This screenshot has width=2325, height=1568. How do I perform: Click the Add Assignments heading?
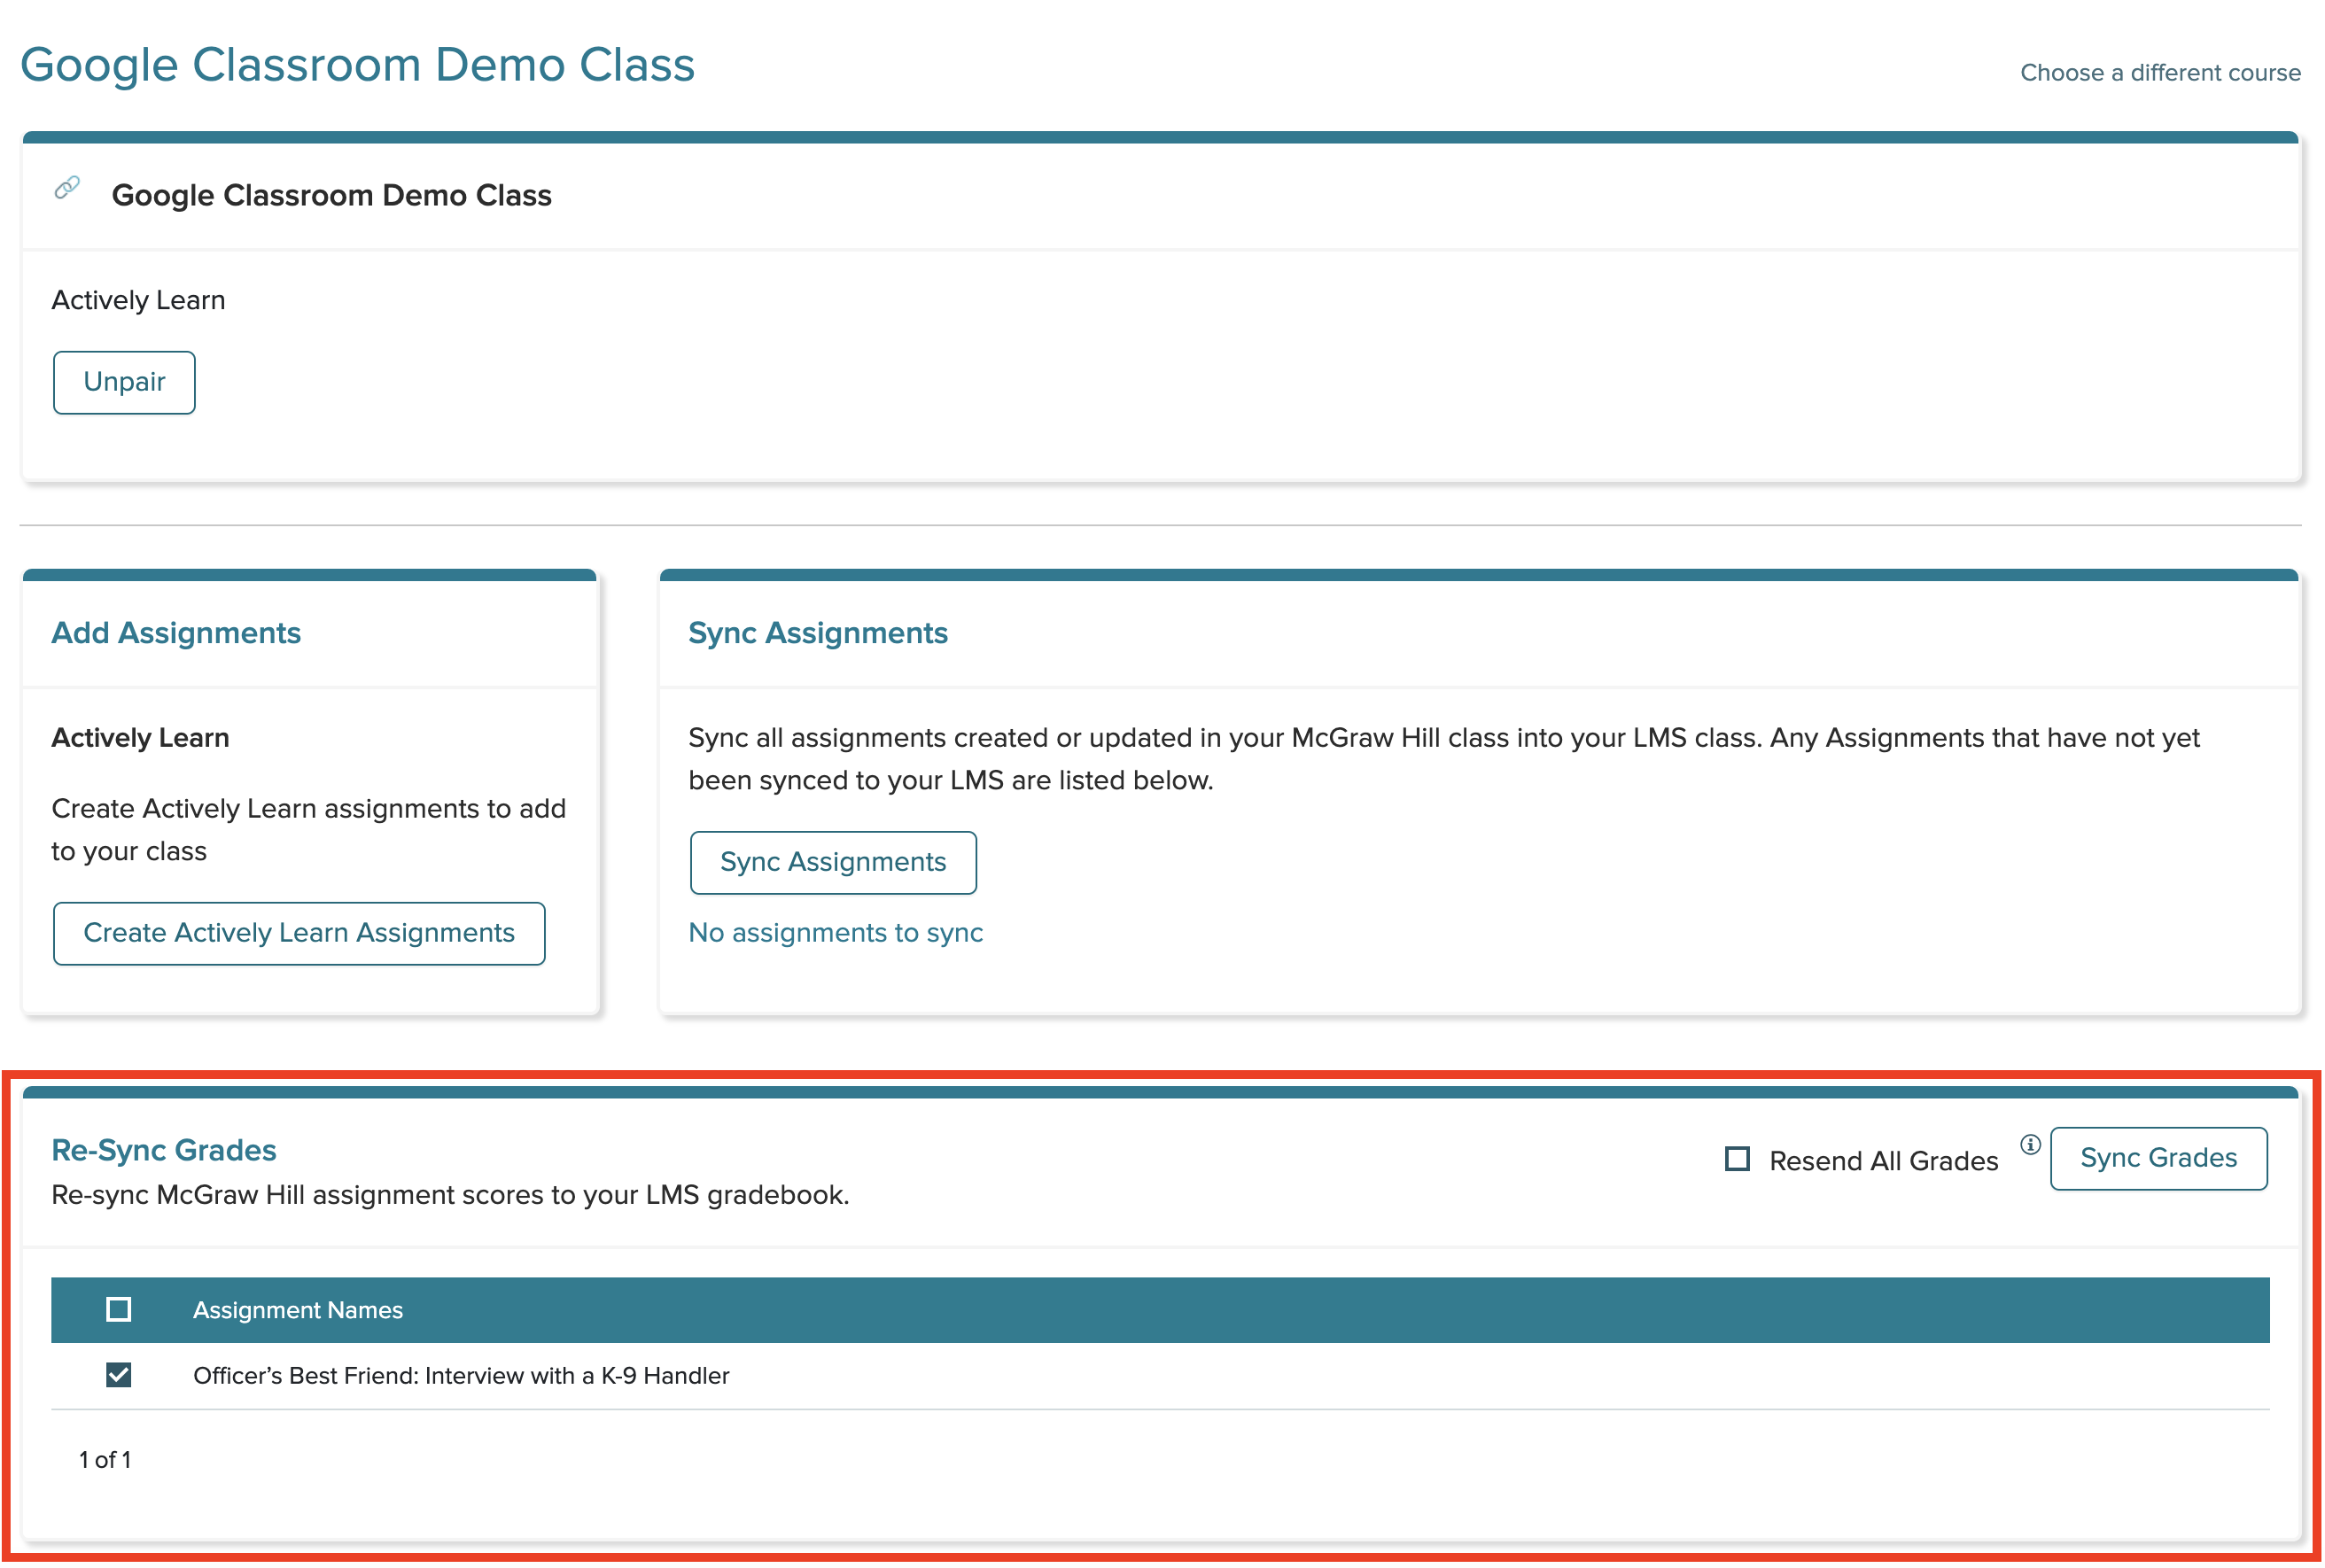click(176, 633)
